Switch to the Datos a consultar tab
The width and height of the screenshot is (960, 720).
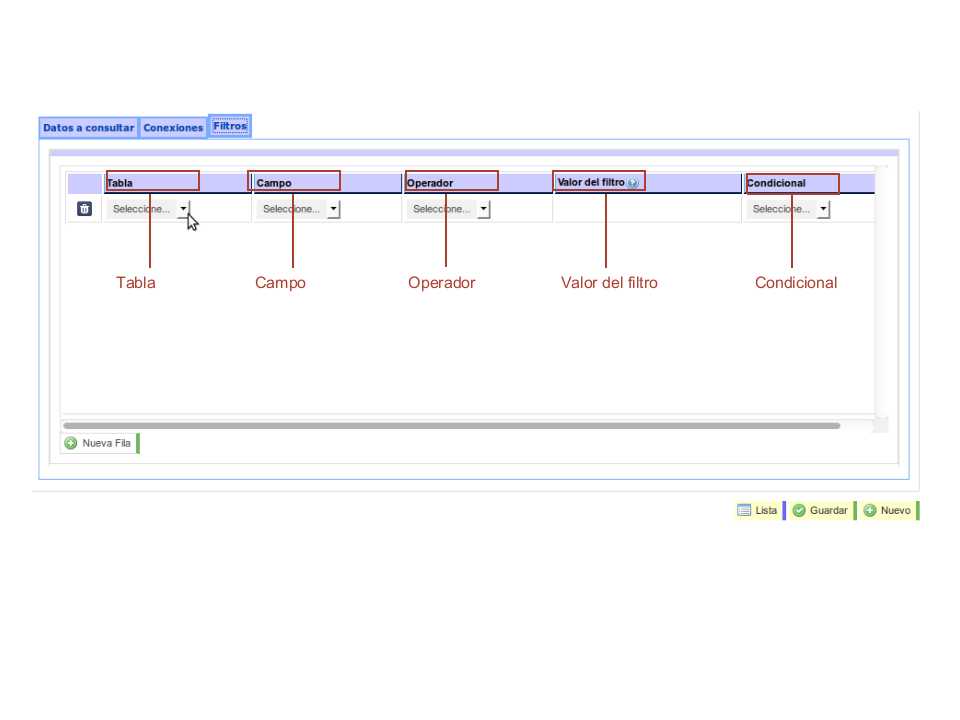point(88,128)
